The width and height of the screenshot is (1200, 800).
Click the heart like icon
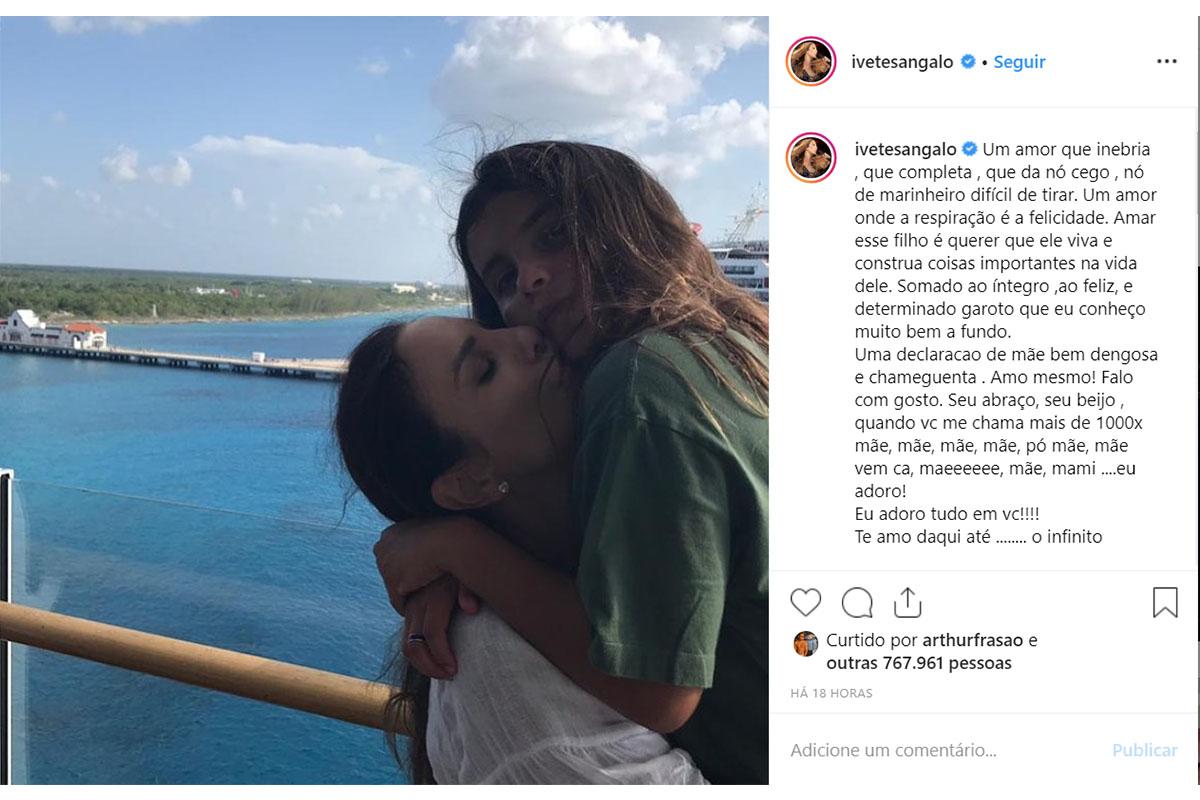[805, 602]
